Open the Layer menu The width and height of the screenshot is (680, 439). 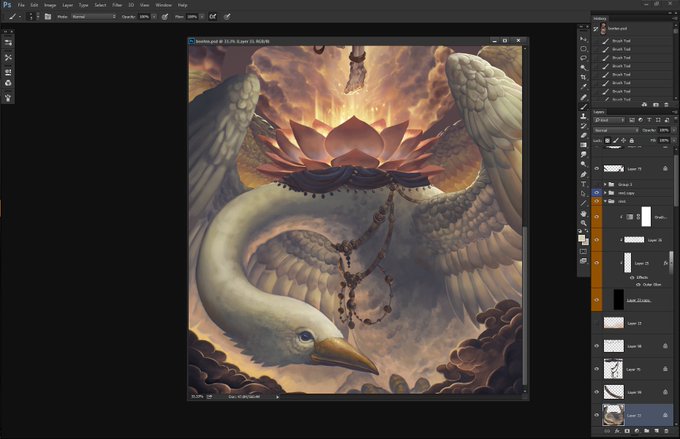68,5
